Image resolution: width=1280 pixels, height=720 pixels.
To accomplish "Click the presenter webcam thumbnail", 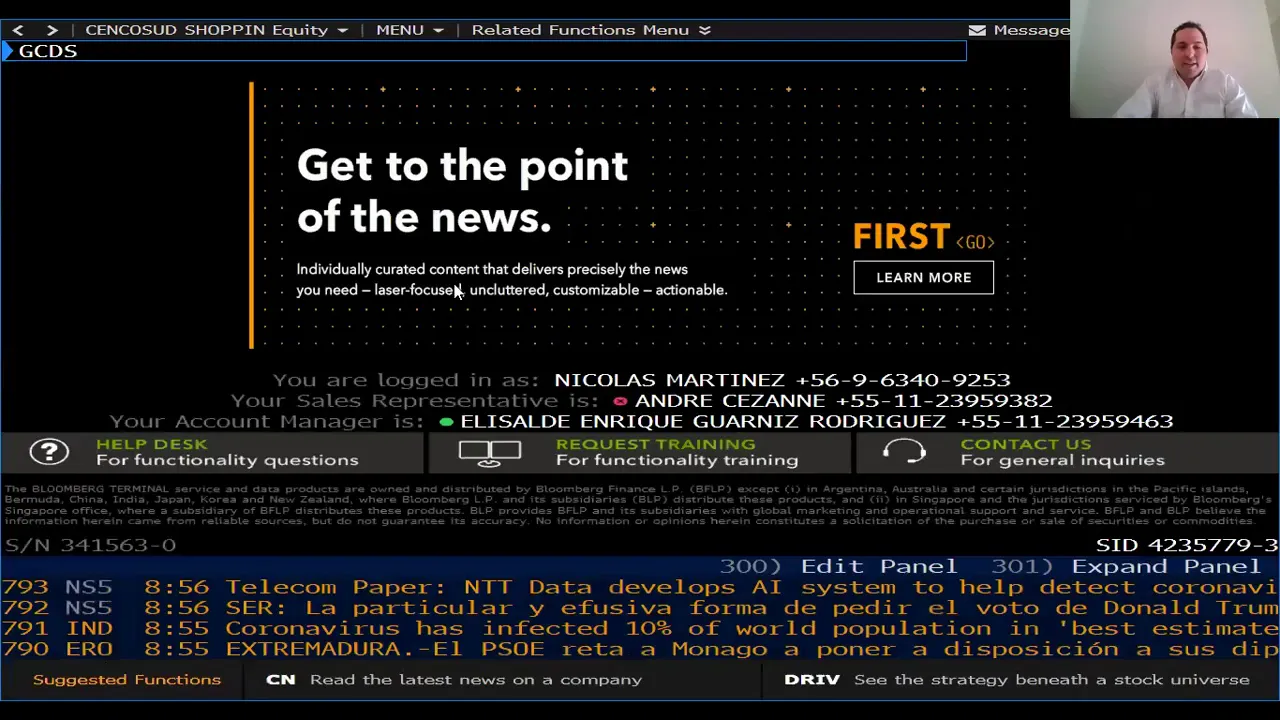I will pos(1175,59).
